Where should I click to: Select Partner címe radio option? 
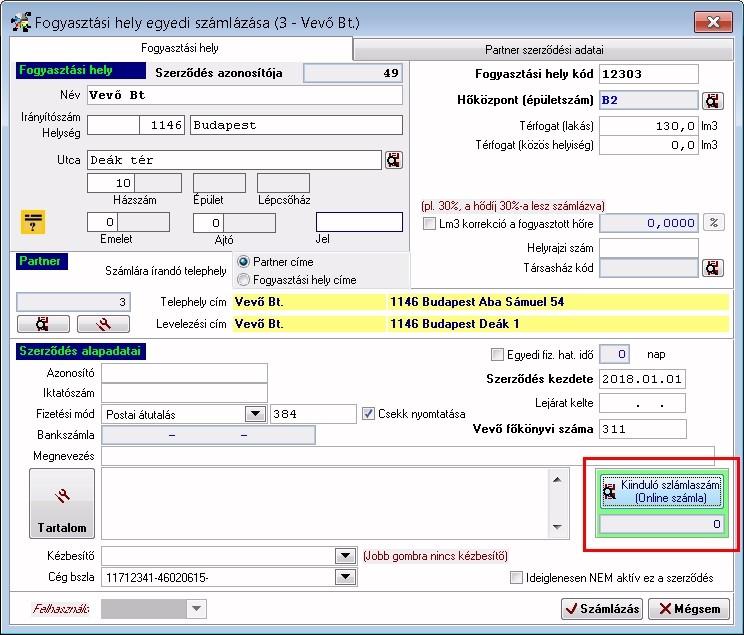pyautogui.click(x=243, y=262)
